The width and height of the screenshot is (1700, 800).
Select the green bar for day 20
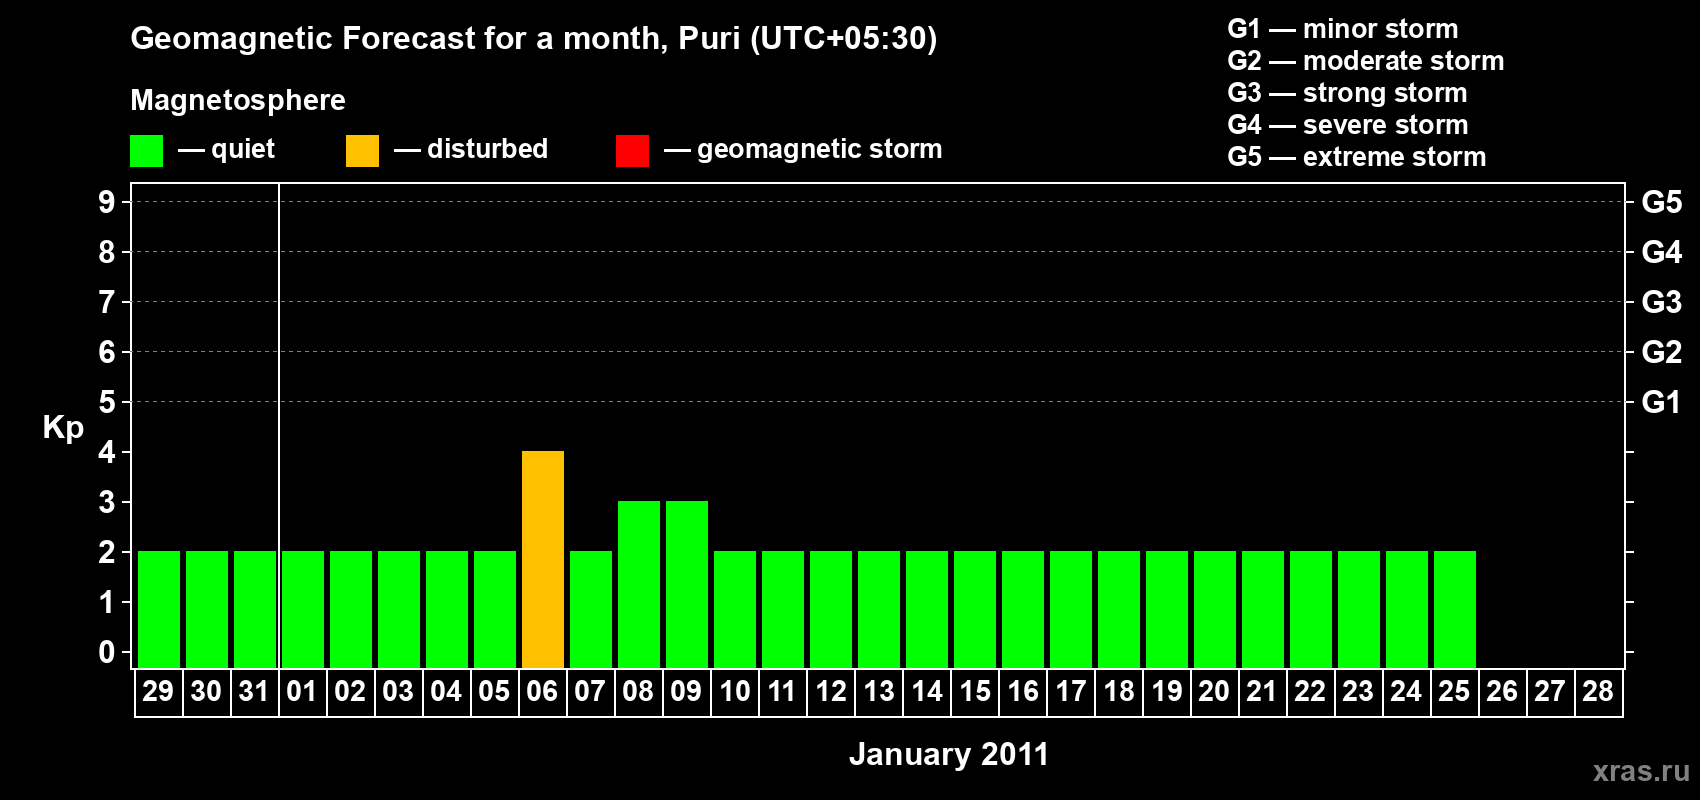coord(1215,609)
